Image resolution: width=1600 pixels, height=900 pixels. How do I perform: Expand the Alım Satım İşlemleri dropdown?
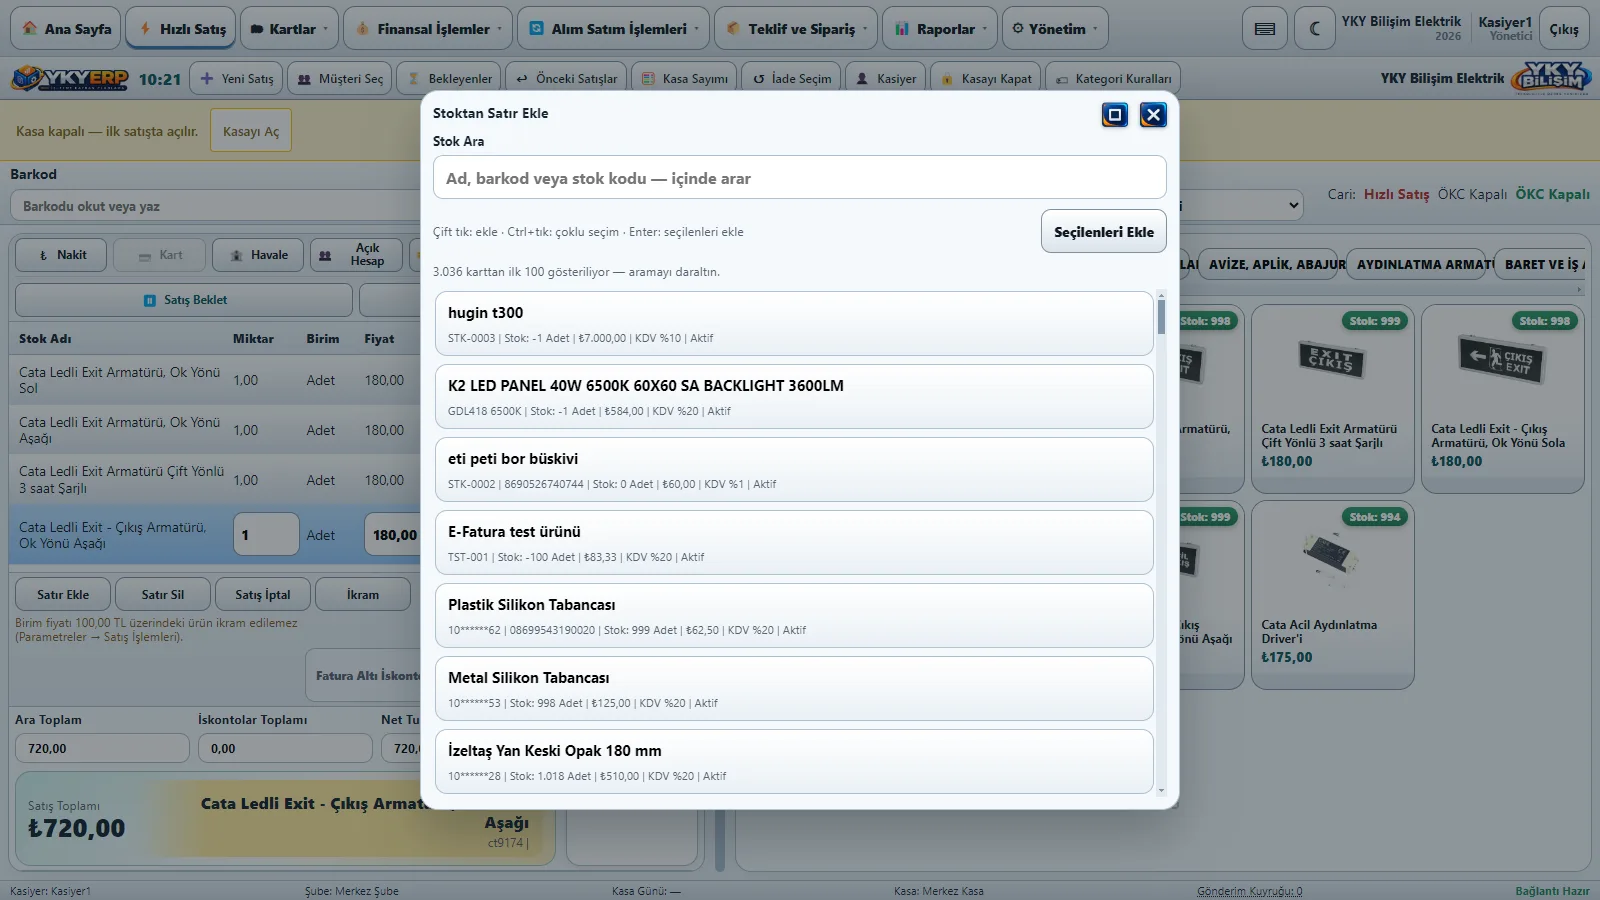point(614,29)
